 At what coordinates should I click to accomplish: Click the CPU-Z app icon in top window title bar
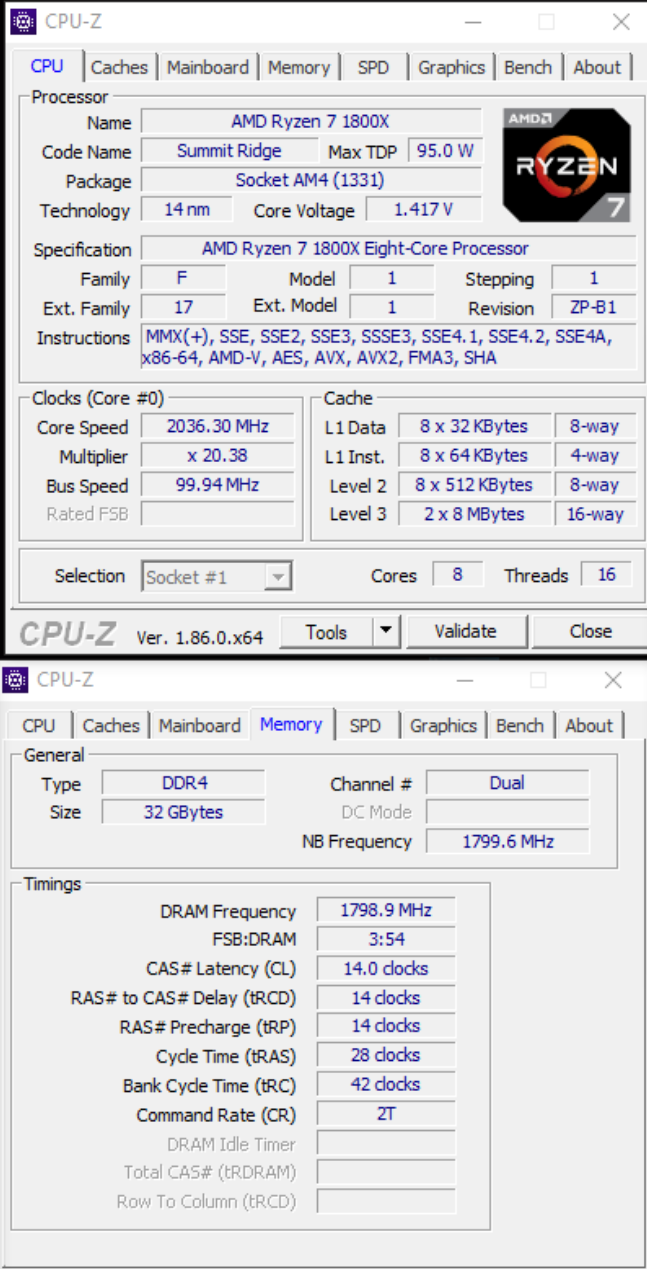23,21
